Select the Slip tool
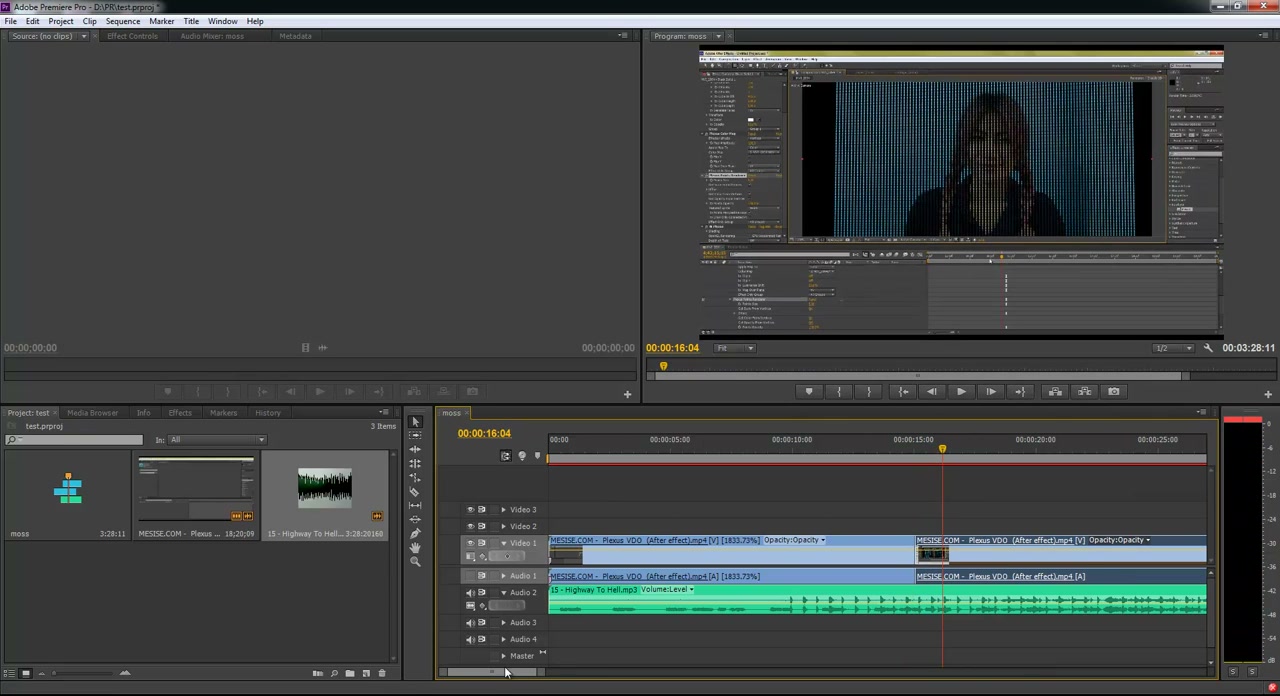This screenshot has height=696, width=1280. click(415, 506)
